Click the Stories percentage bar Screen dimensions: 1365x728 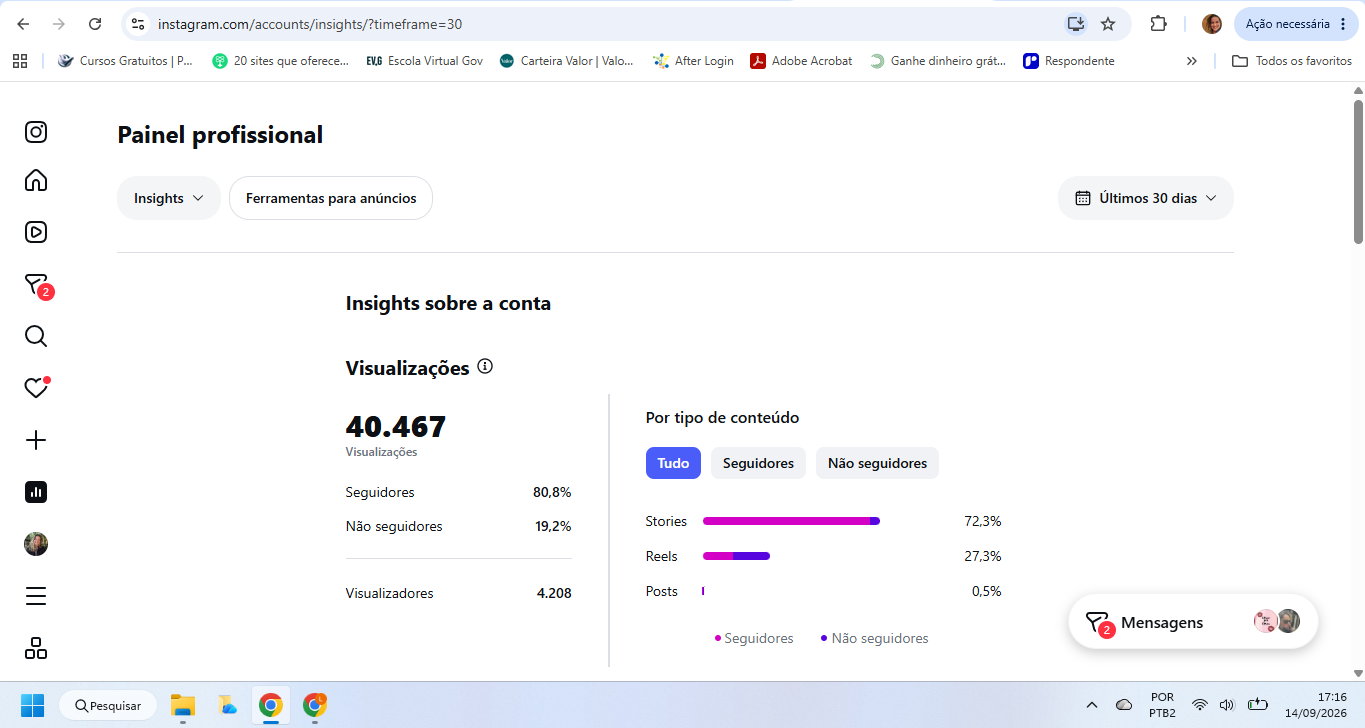(791, 521)
